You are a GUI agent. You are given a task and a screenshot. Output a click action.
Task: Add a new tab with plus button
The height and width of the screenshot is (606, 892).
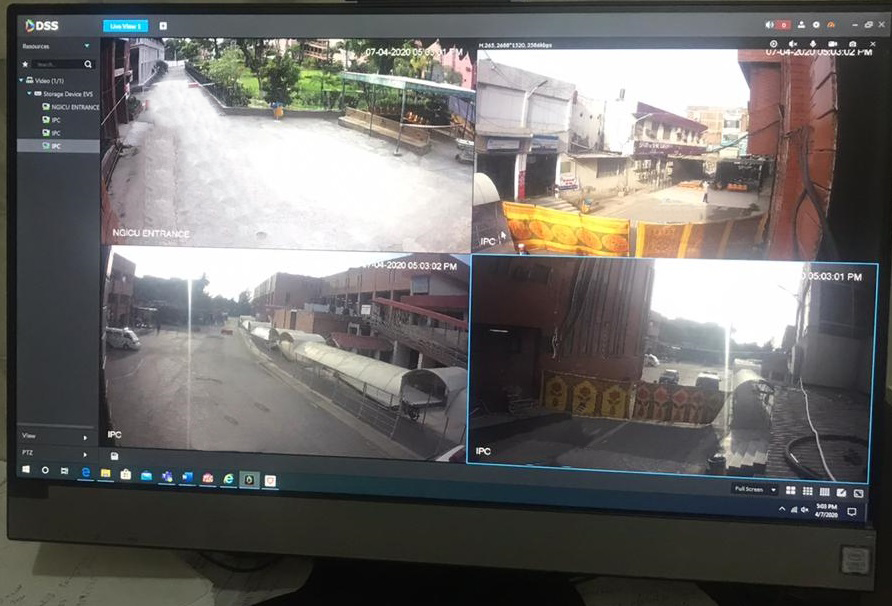pyautogui.click(x=163, y=26)
